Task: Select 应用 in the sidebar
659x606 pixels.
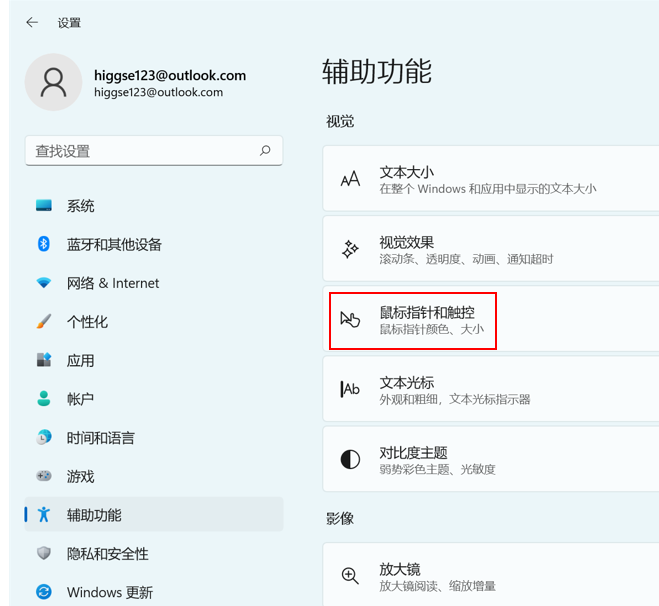Action: [81, 361]
